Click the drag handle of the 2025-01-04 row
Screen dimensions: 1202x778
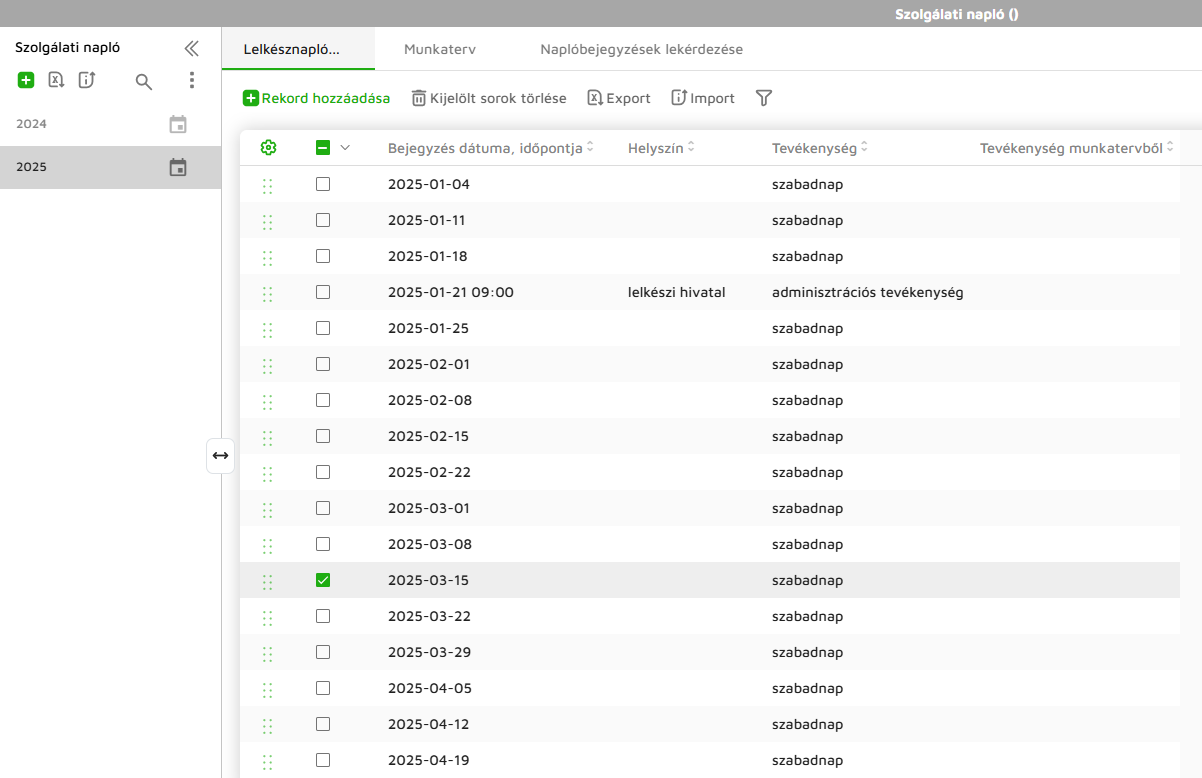267,185
